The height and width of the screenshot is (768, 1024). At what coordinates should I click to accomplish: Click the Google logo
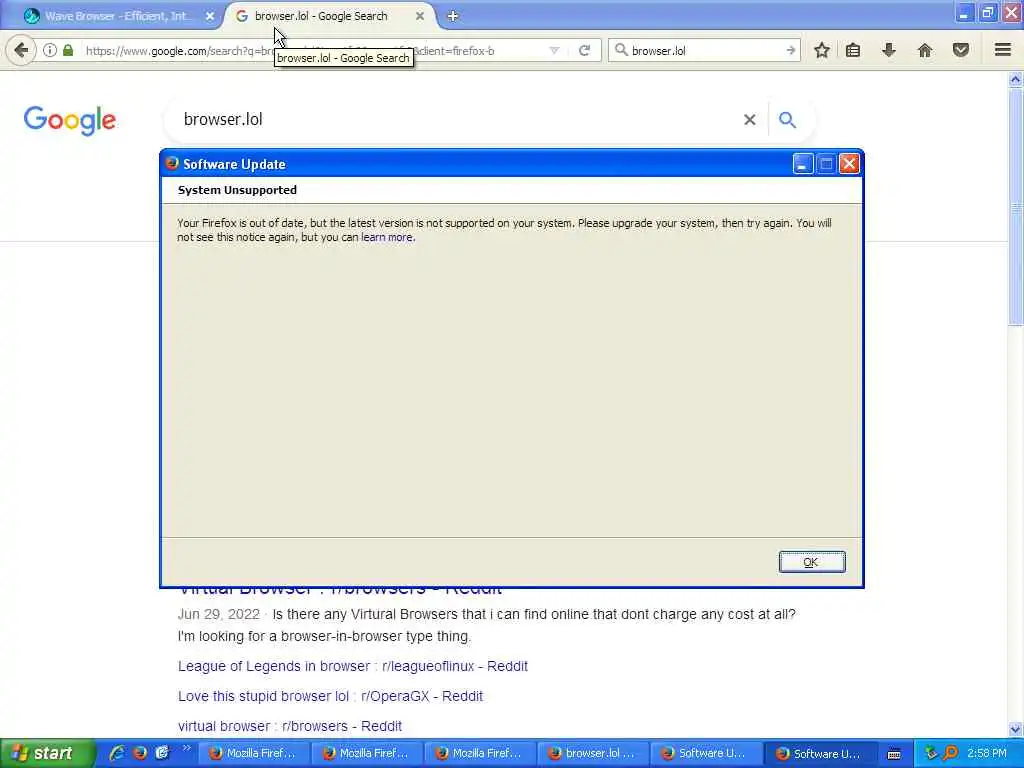(x=70, y=120)
